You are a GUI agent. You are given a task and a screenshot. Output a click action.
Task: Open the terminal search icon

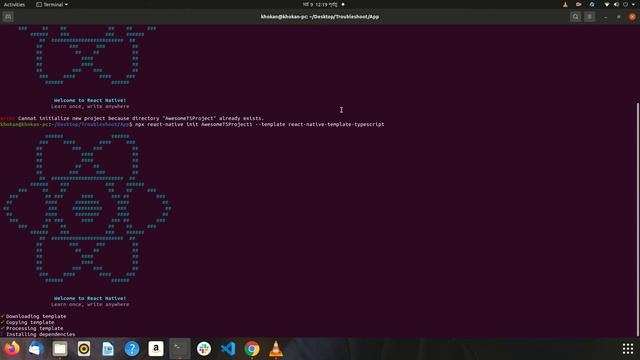(576, 17)
